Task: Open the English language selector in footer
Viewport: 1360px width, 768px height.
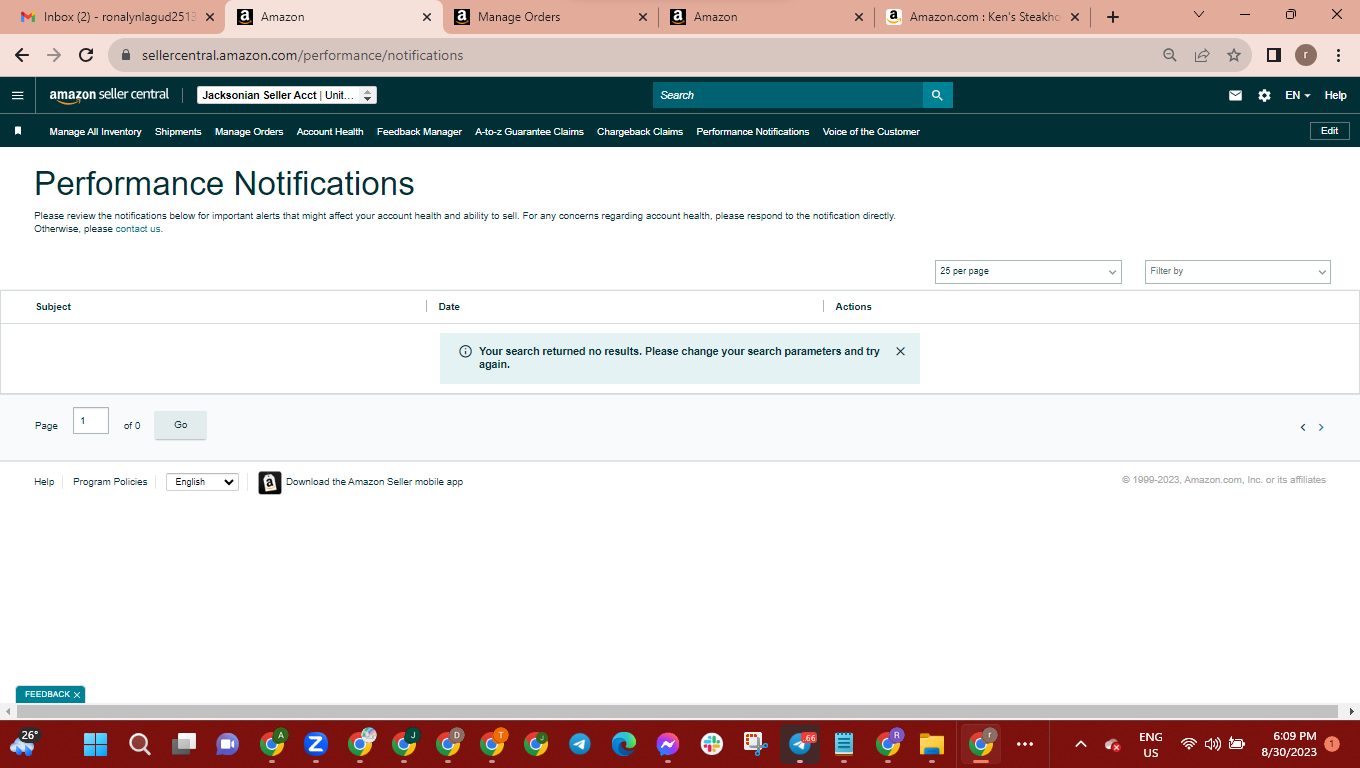Action: coord(202,482)
